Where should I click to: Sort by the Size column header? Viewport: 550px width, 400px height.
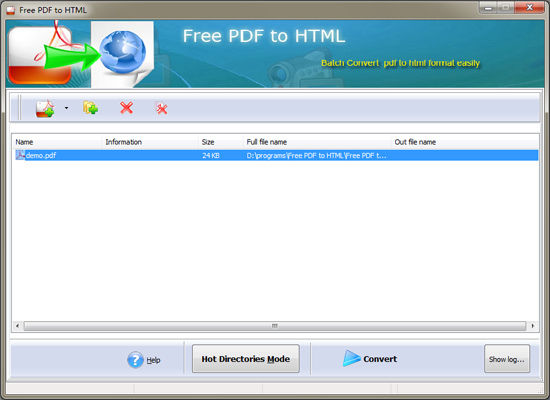pos(208,142)
